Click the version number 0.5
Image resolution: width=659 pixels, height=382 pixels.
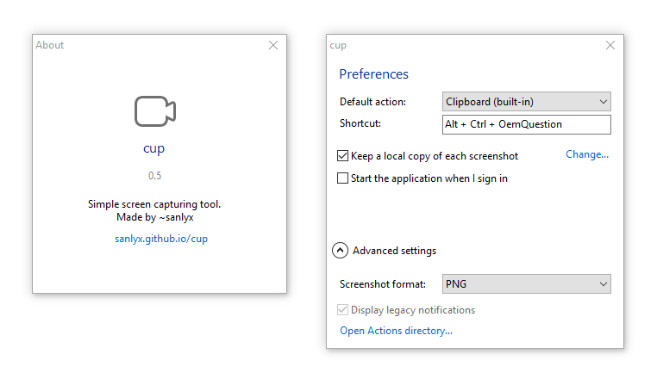point(155,175)
